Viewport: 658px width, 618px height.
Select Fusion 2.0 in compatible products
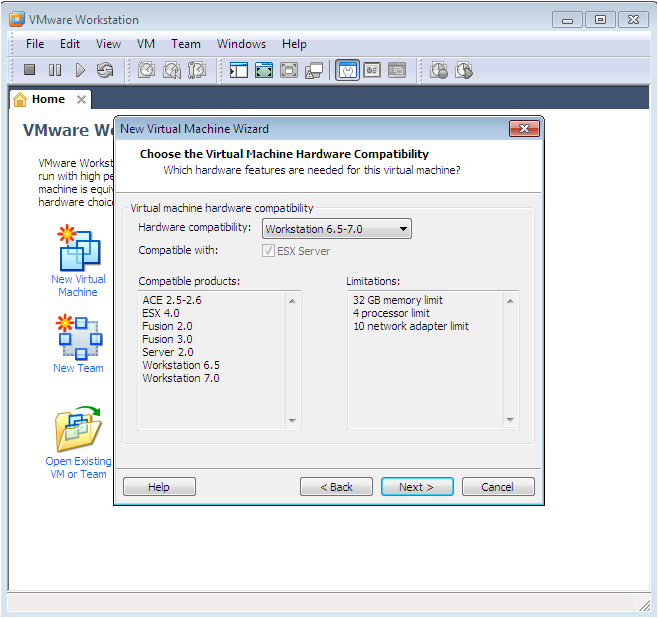click(167, 326)
